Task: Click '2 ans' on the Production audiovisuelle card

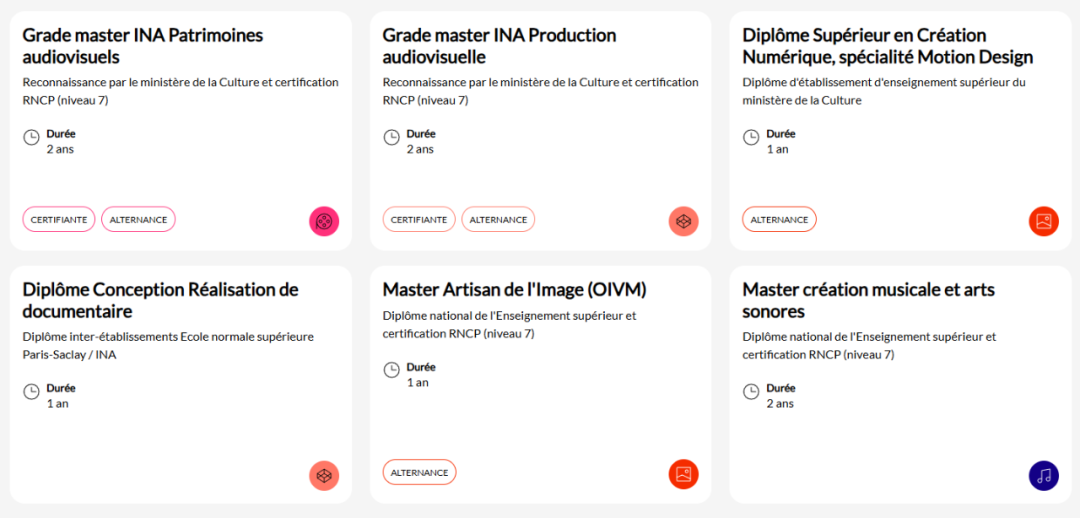Action: [420, 149]
